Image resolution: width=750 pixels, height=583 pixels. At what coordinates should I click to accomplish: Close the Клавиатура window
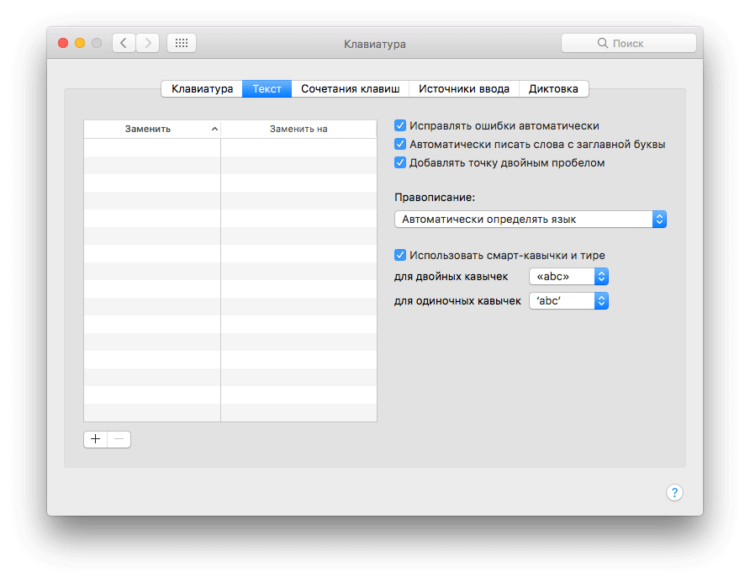tap(63, 43)
